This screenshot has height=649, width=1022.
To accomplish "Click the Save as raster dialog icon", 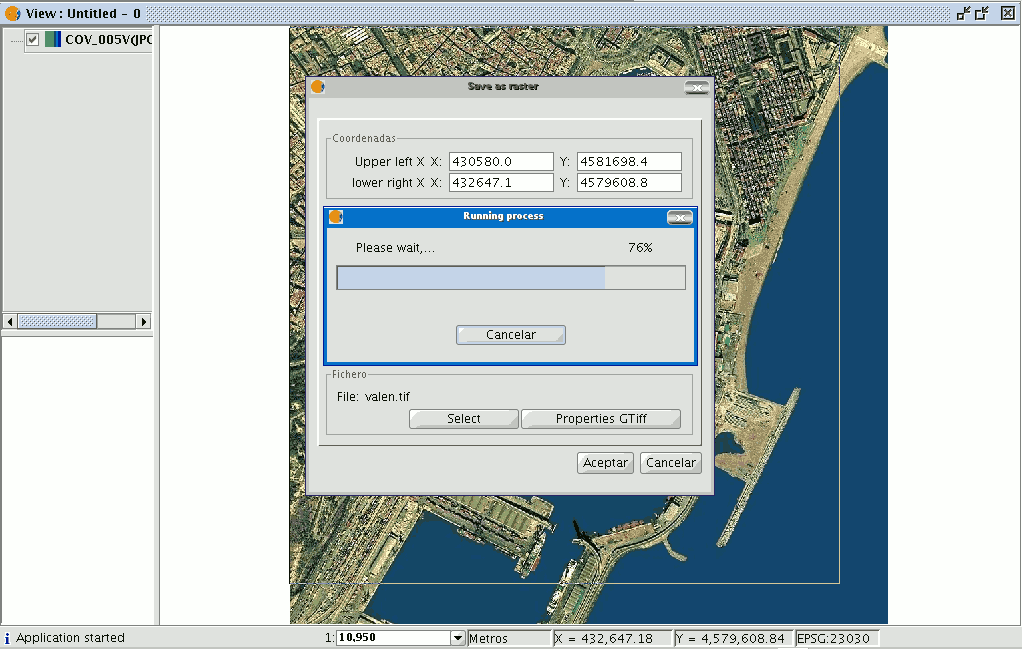I will tap(318, 87).
